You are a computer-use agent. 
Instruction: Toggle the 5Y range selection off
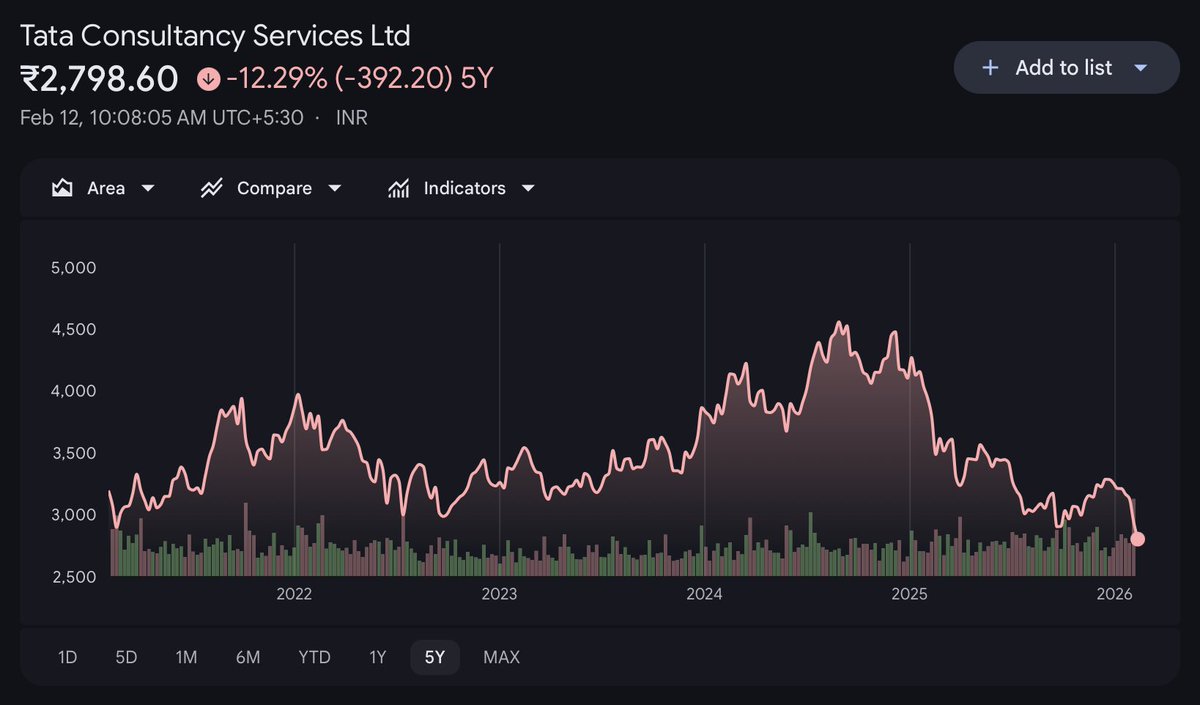[435, 657]
